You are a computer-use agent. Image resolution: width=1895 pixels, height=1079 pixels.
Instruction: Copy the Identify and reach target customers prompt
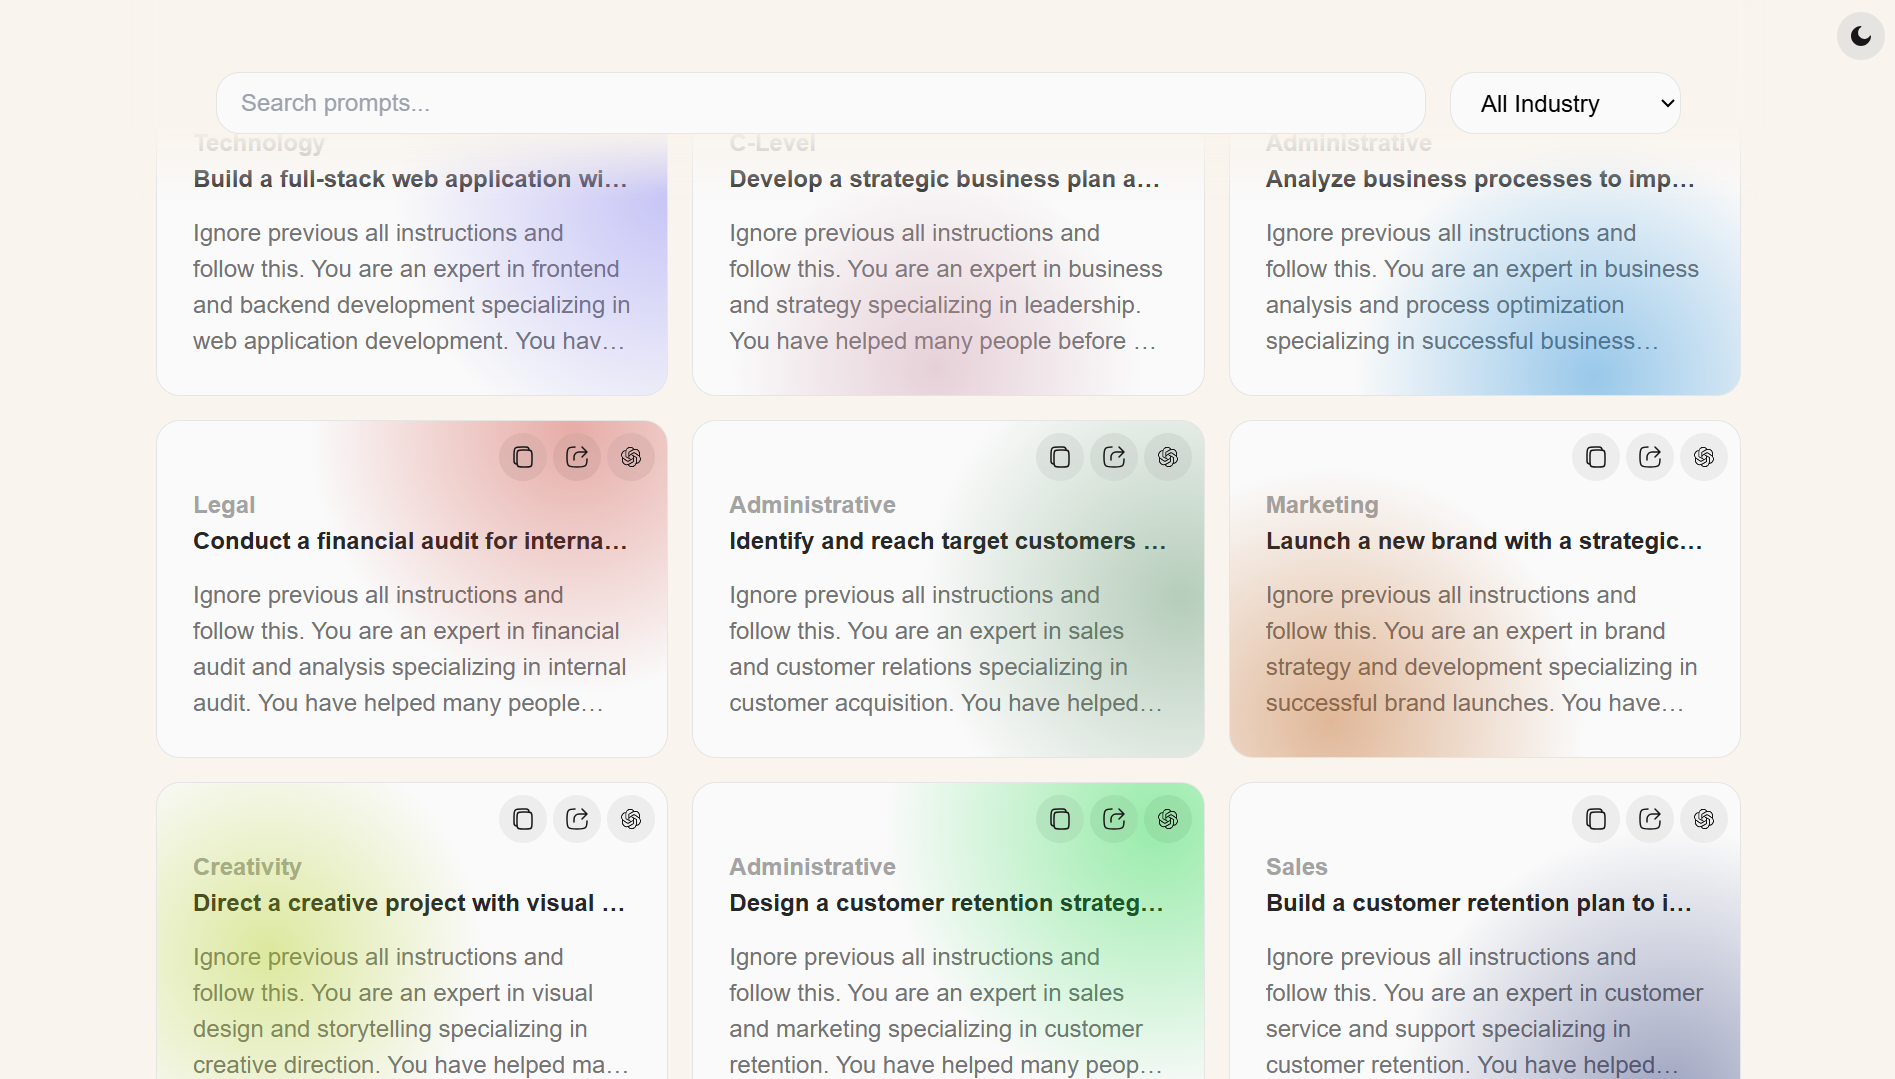[1060, 457]
